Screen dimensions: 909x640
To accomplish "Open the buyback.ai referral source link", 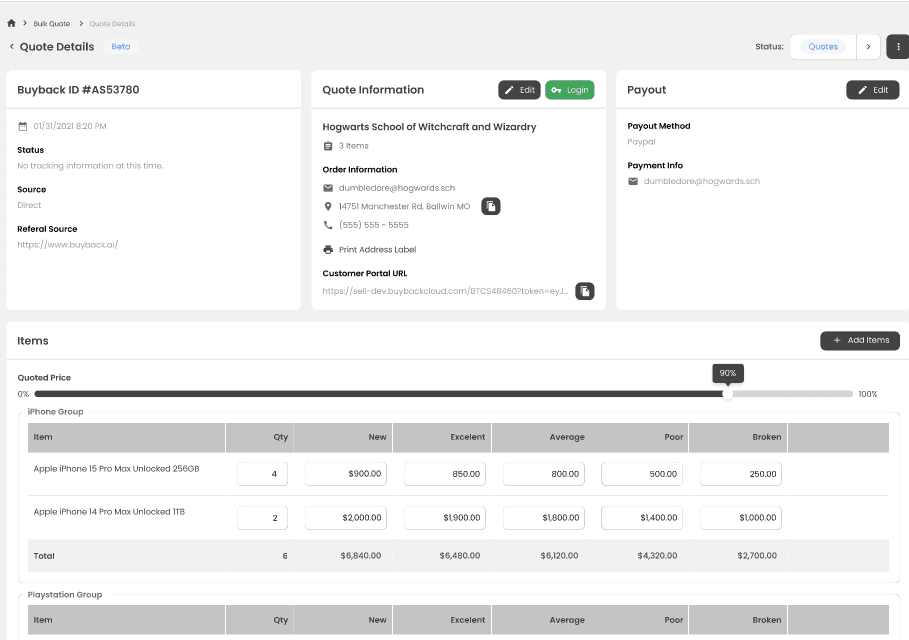I will point(67,245).
